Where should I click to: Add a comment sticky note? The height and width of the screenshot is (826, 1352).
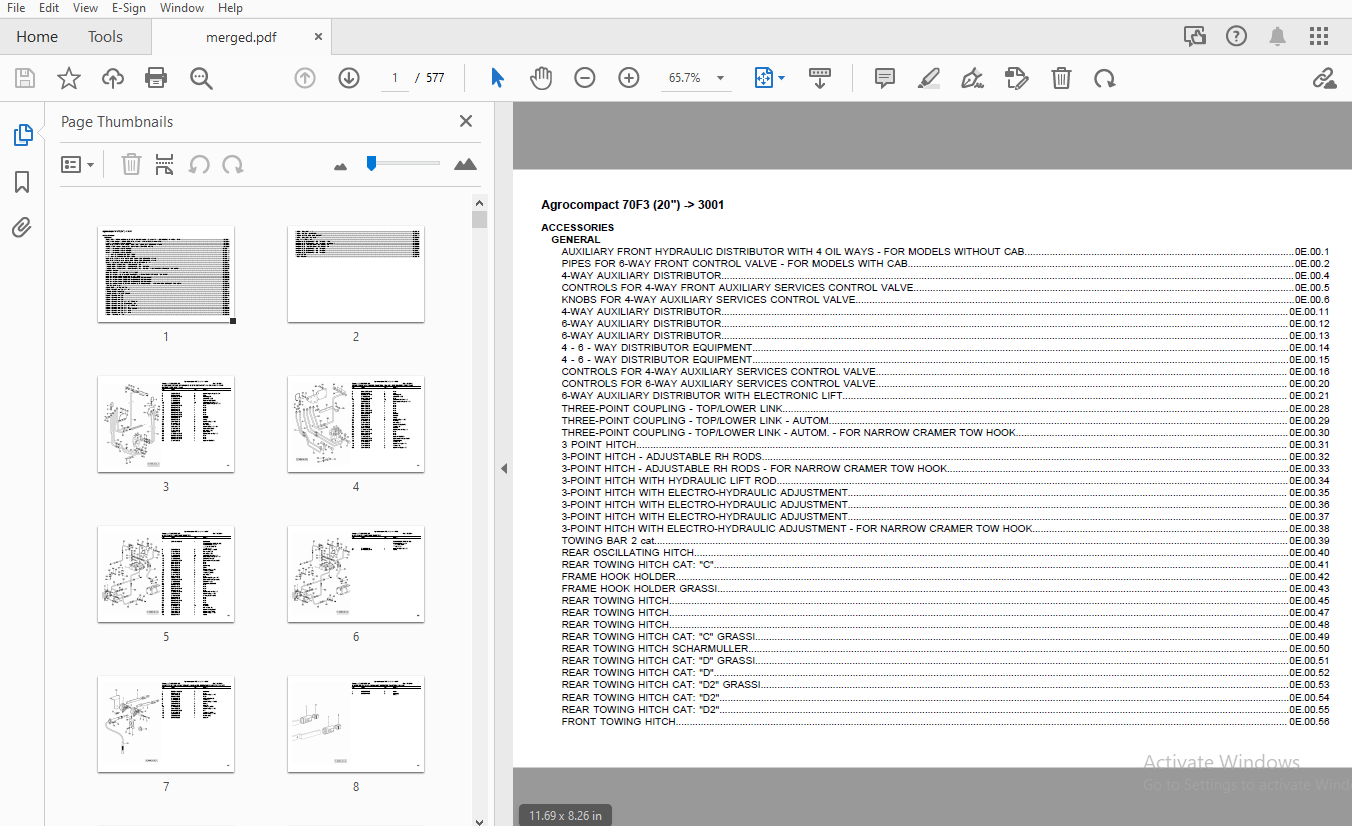coord(885,78)
